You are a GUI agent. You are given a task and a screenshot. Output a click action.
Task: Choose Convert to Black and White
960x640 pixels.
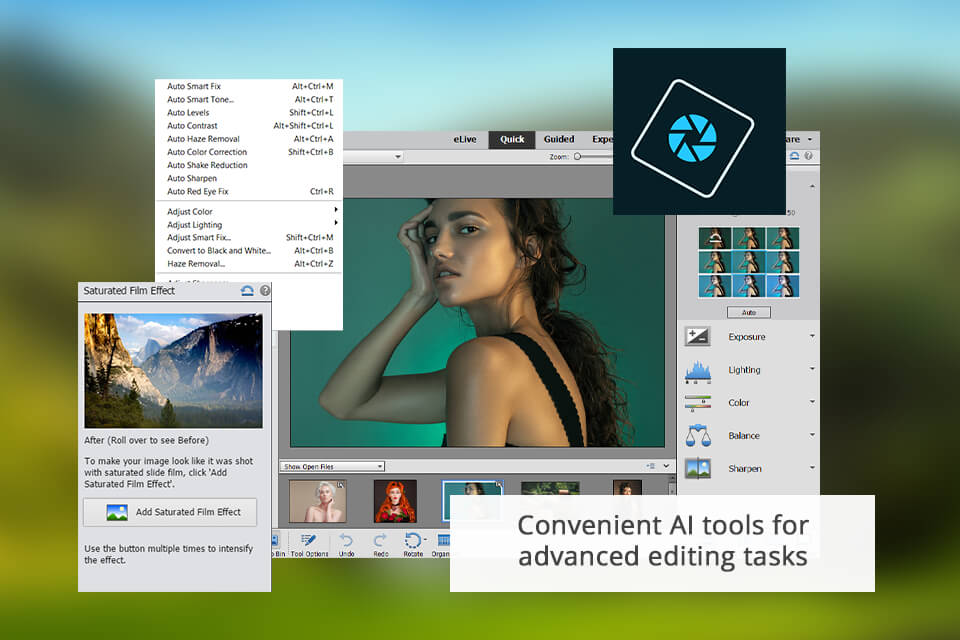click(250, 250)
